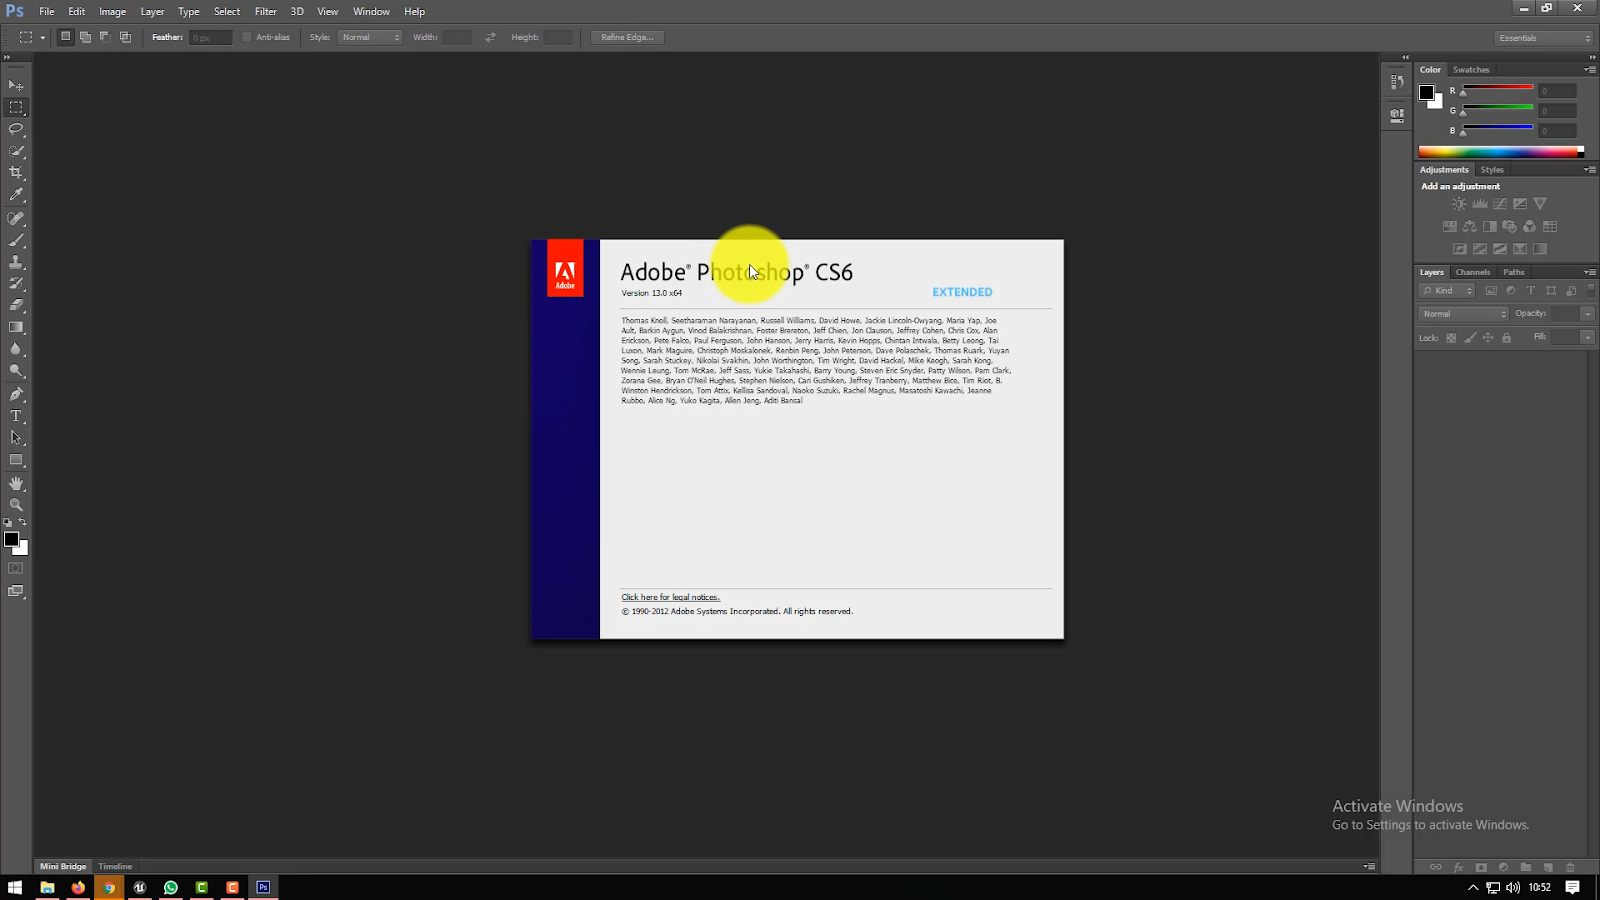Image resolution: width=1600 pixels, height=900 pixels.
Task: Switch to the Channels tab
Action: click(x=1473, y=272)
